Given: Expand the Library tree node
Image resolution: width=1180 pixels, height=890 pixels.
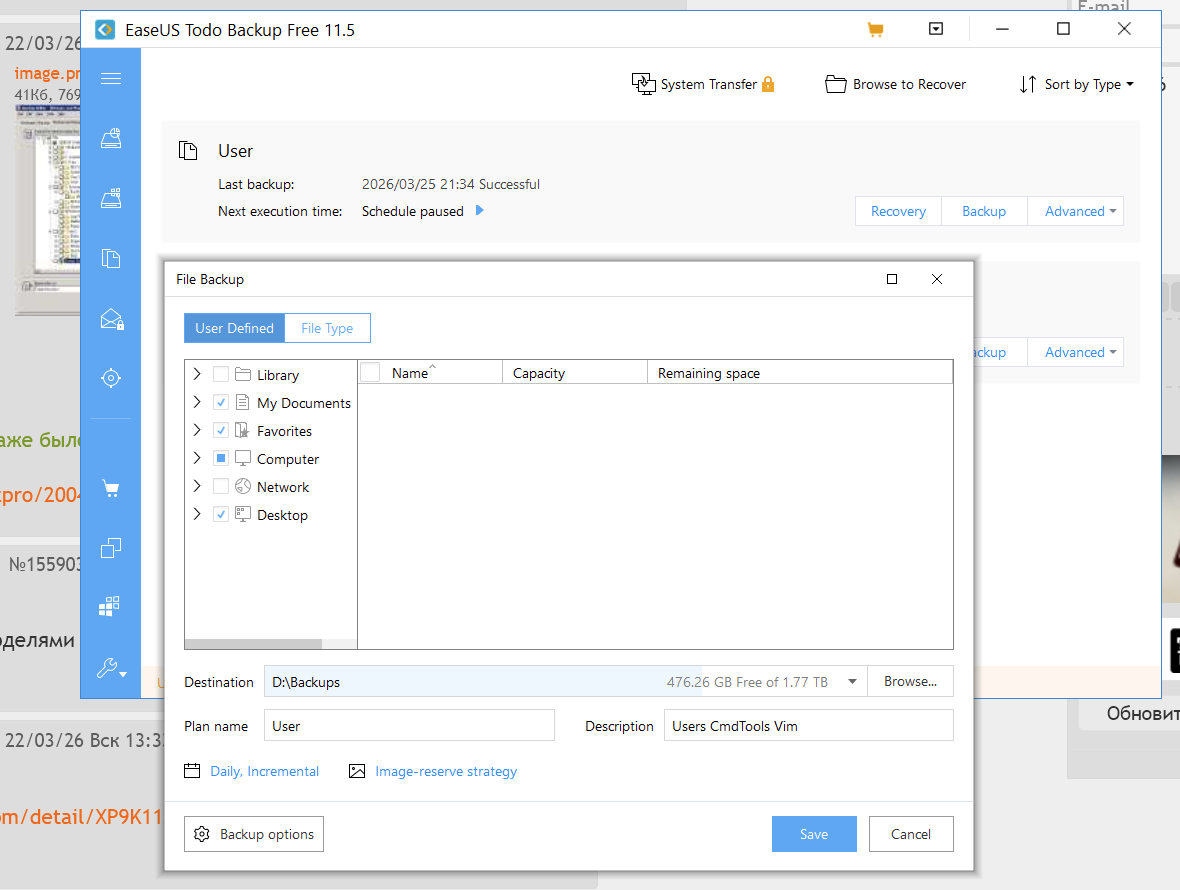Looking at the screenshot, I should (197, 374).
